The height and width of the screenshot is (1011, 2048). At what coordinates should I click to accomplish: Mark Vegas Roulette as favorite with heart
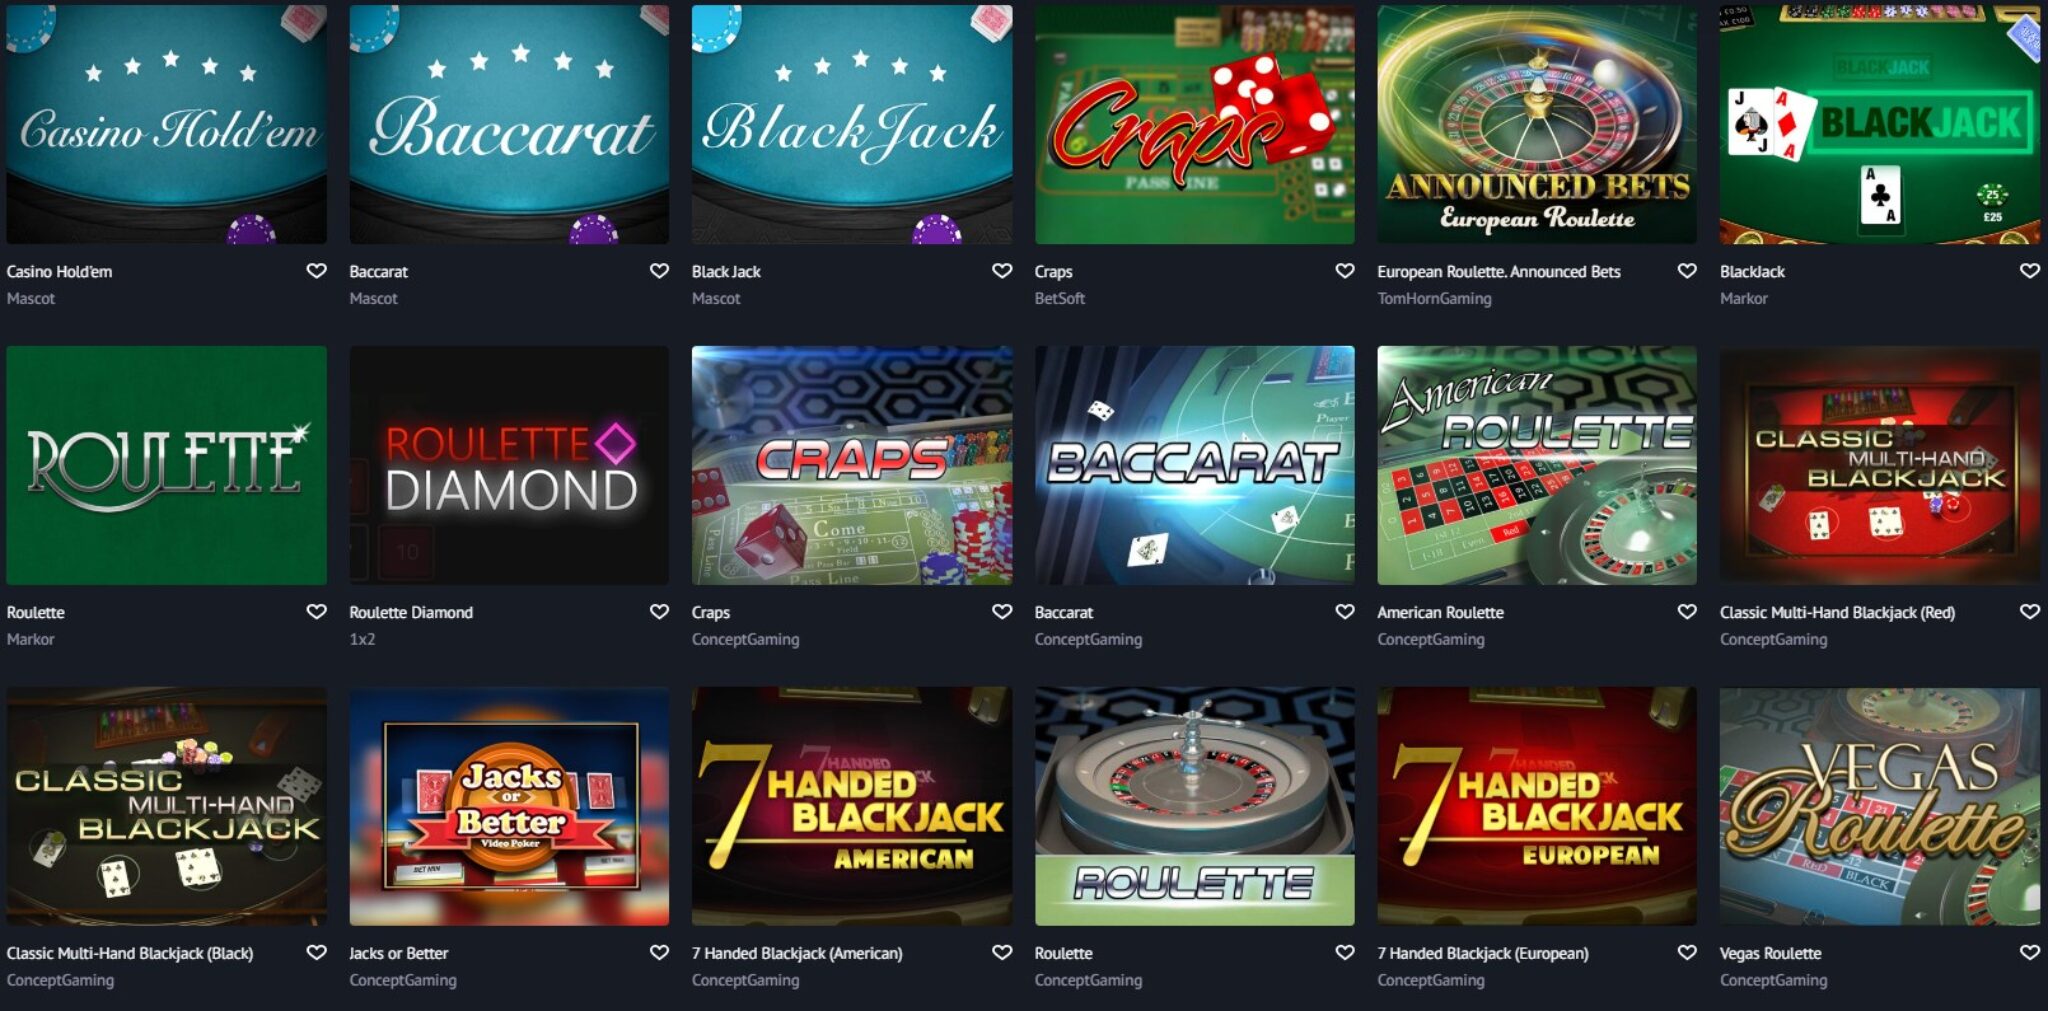pyautogui.click(x=2030, y=953)
